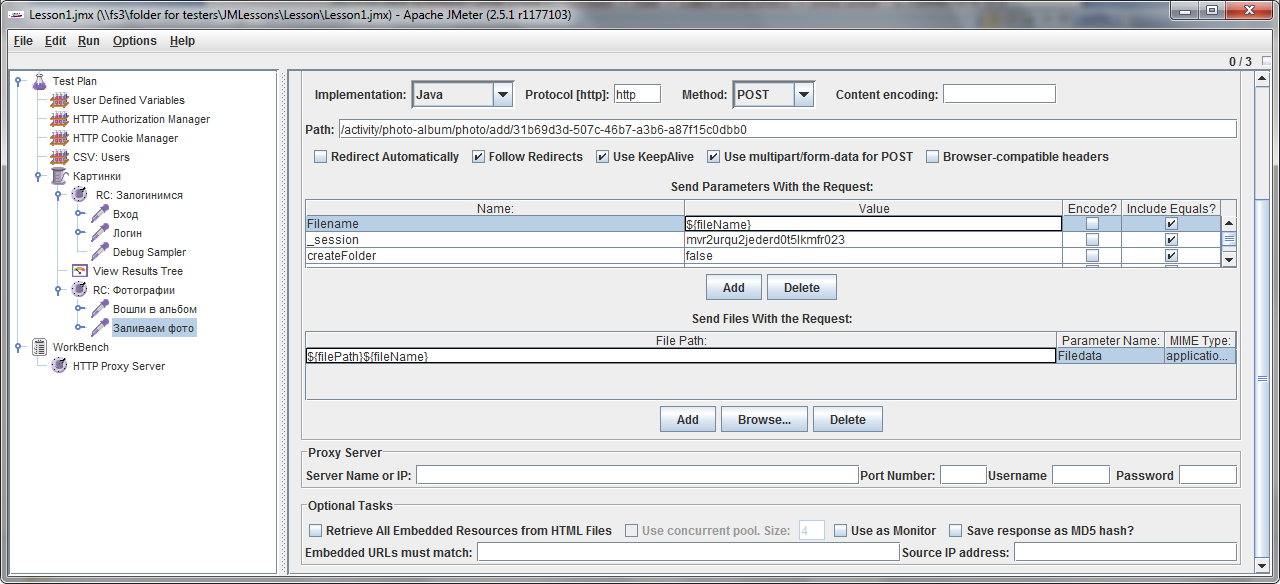Click the parameters table scroll-down arrow
The width and height of the screenshot is (1280, 584).
click(1230, 258)
